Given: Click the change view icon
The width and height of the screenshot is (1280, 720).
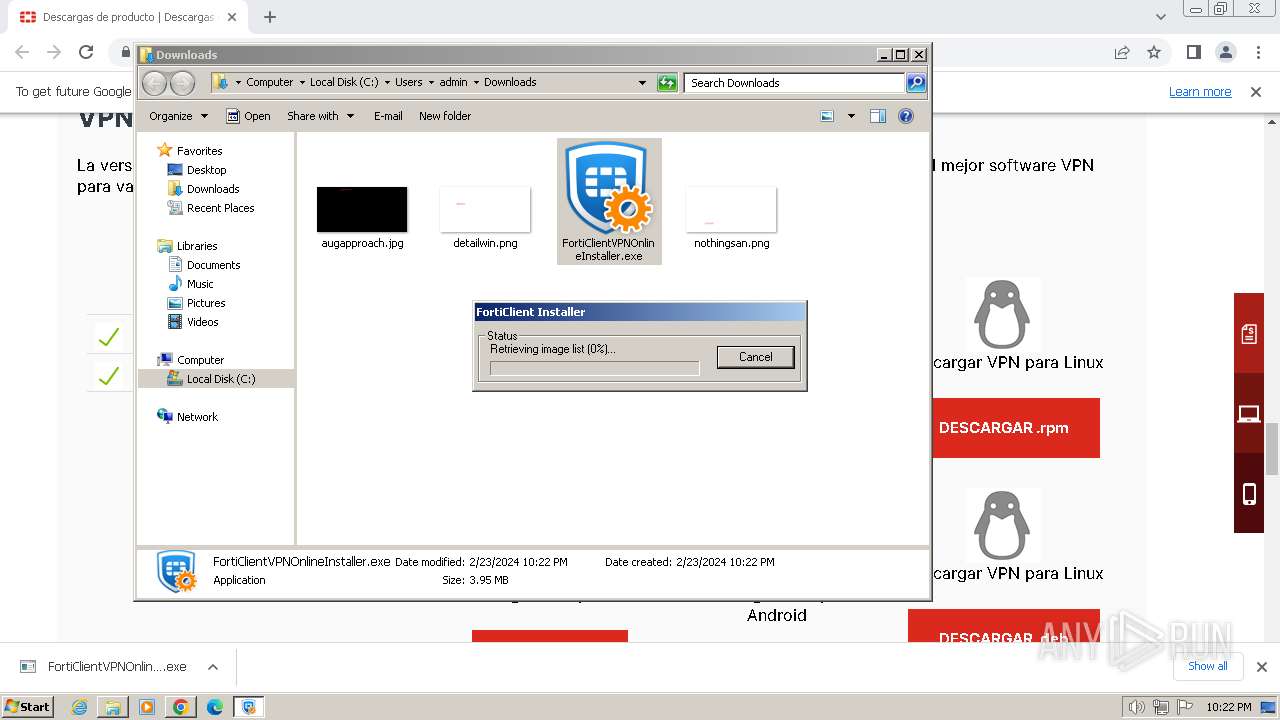Looking at the screenshot, I should click(x=827, y=116).
